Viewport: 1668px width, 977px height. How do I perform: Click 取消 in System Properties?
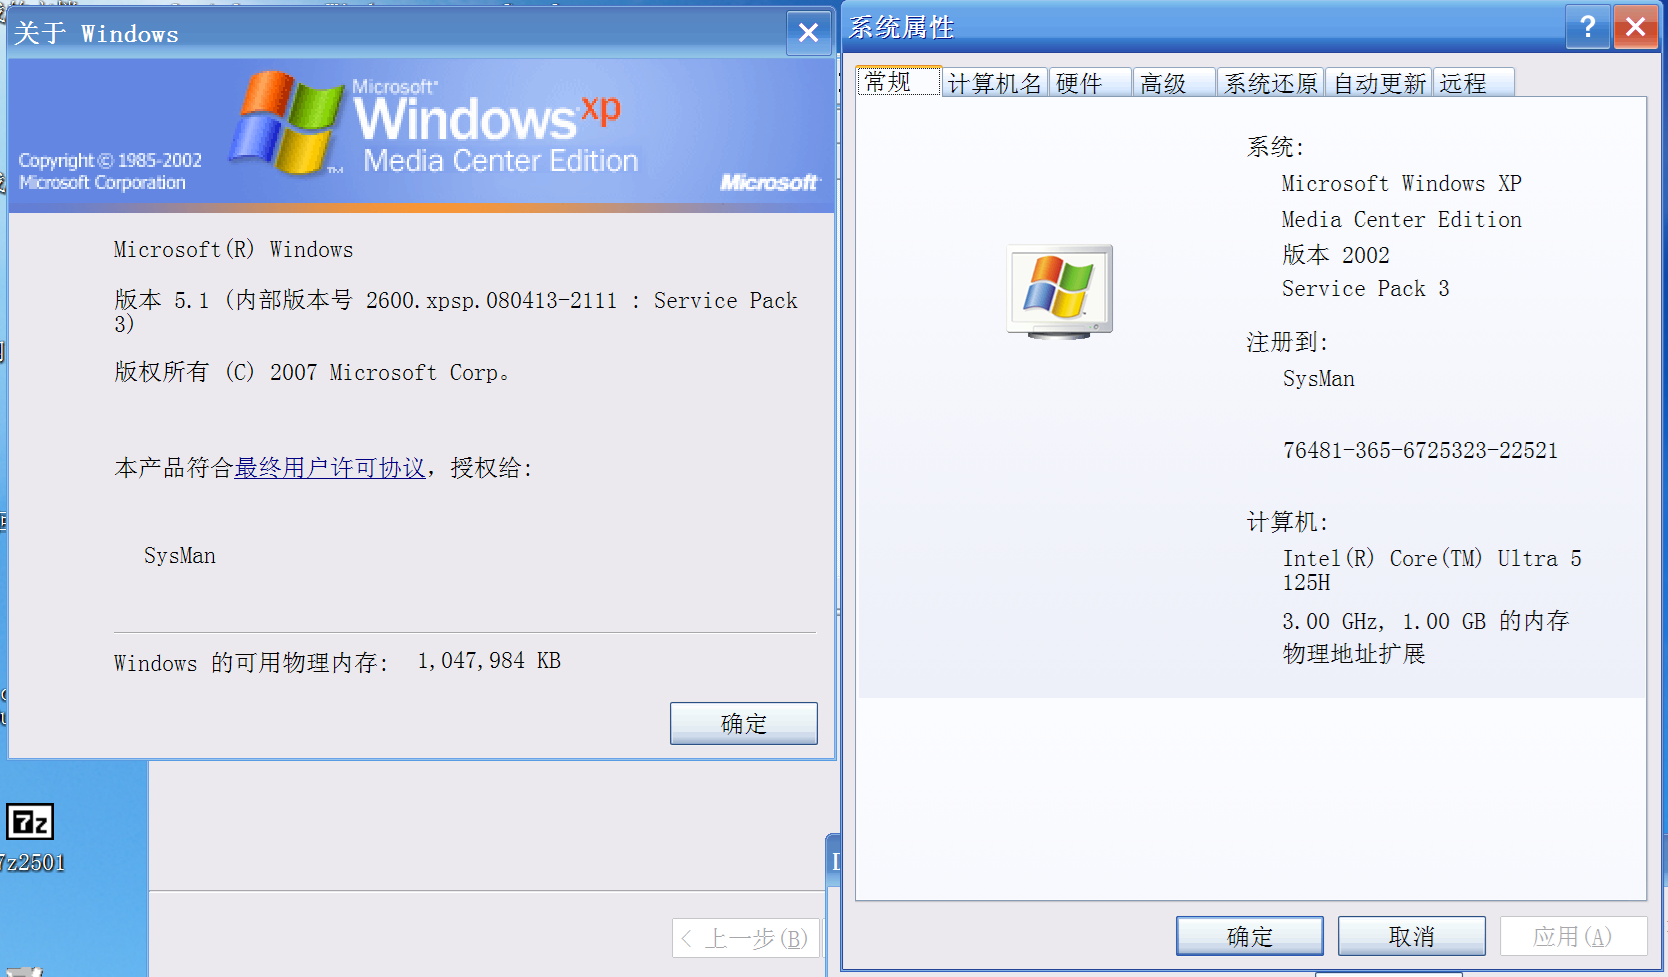(1411, 936)
